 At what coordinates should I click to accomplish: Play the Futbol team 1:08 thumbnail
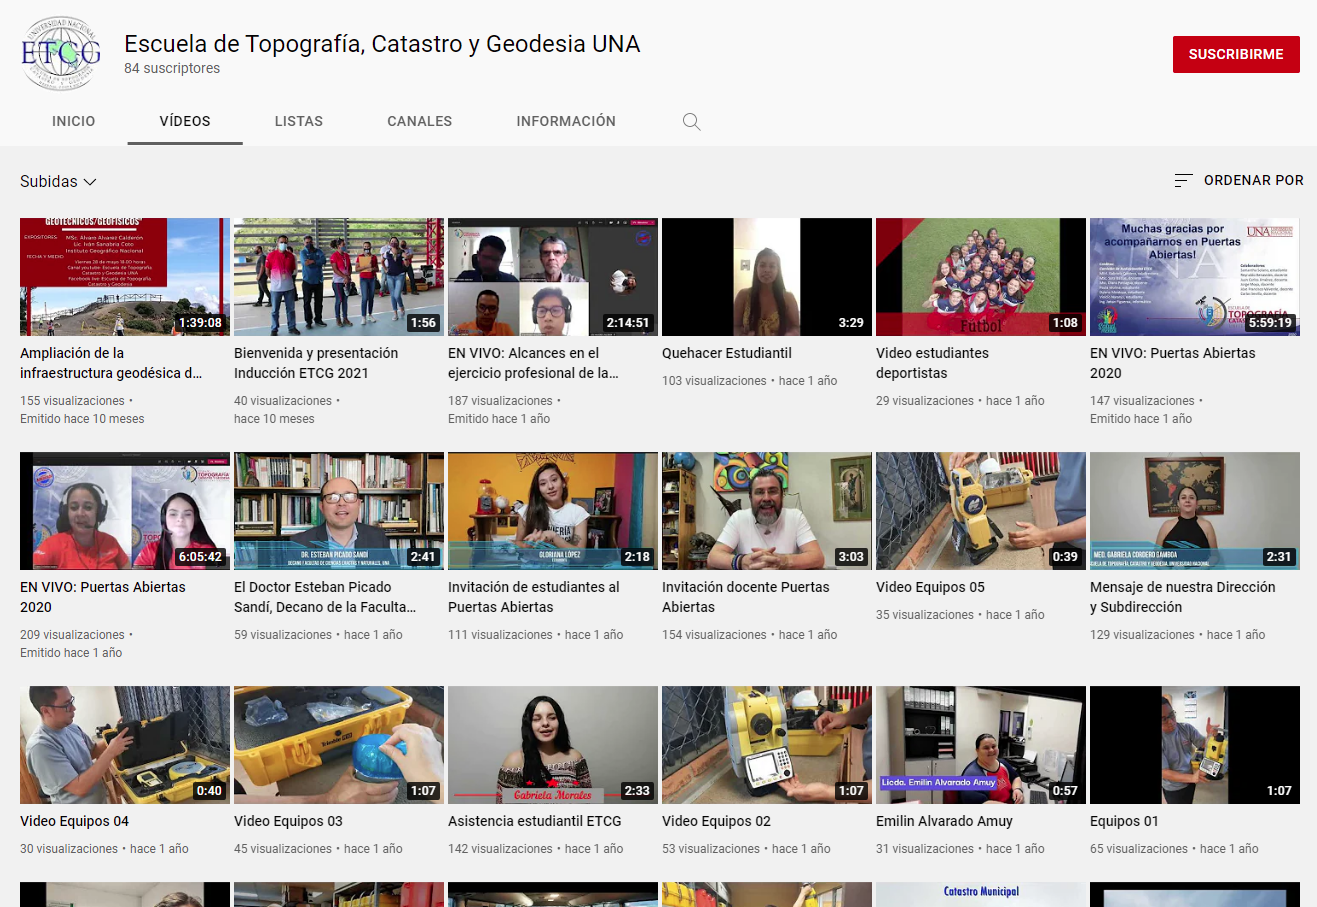(x=981, y=277)
